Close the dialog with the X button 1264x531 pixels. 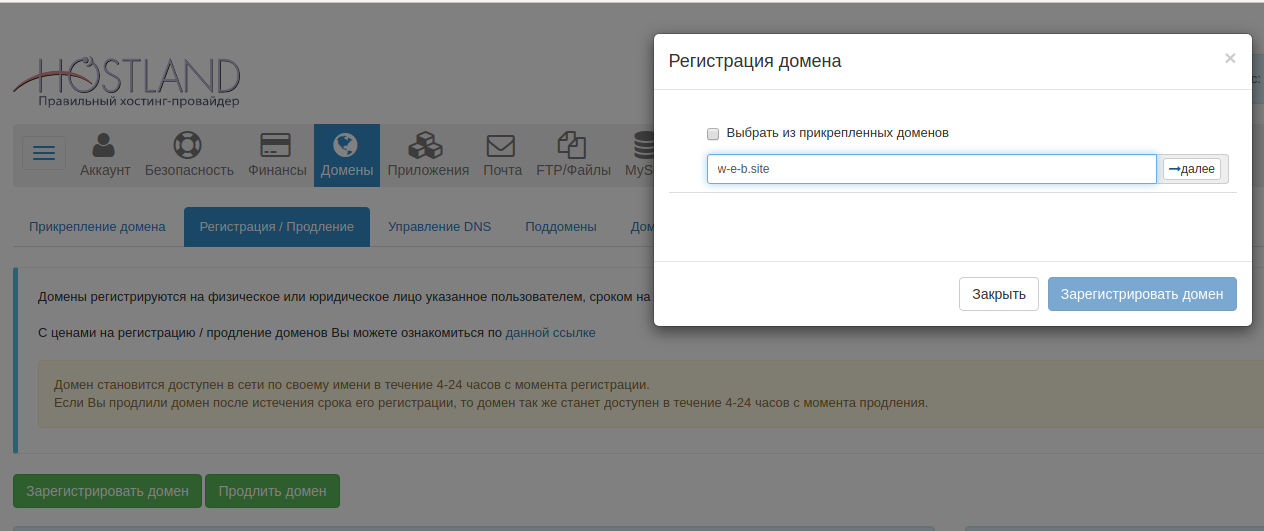1230,59
